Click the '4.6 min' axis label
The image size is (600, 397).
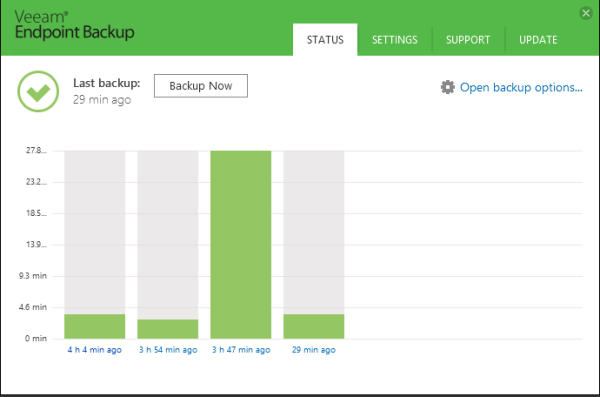[x=33, y=307]
